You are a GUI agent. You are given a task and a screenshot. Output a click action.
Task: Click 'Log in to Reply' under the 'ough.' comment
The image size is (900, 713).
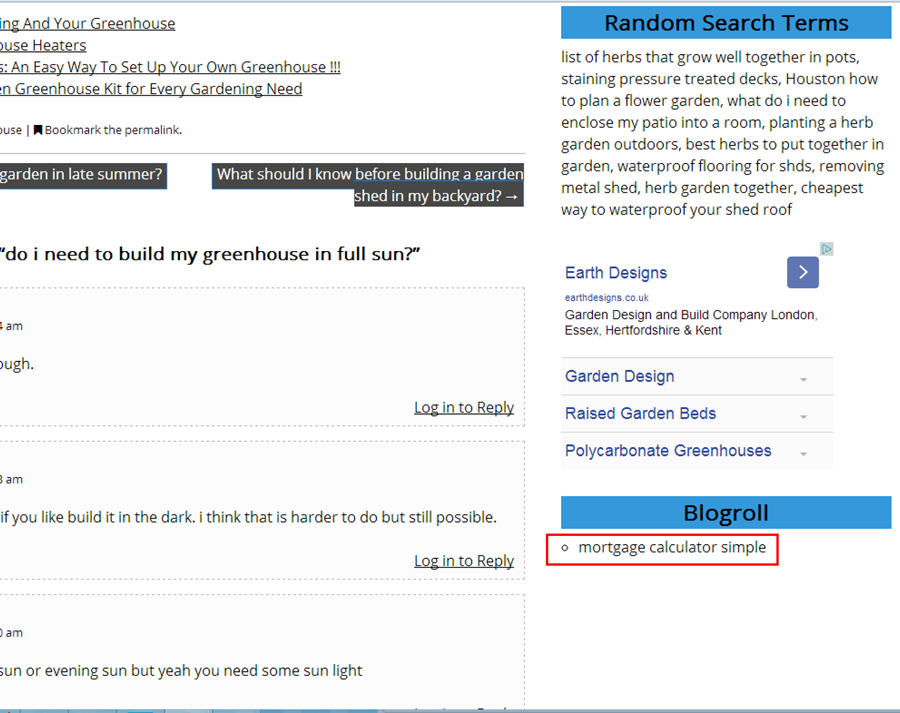coord(464,408)
